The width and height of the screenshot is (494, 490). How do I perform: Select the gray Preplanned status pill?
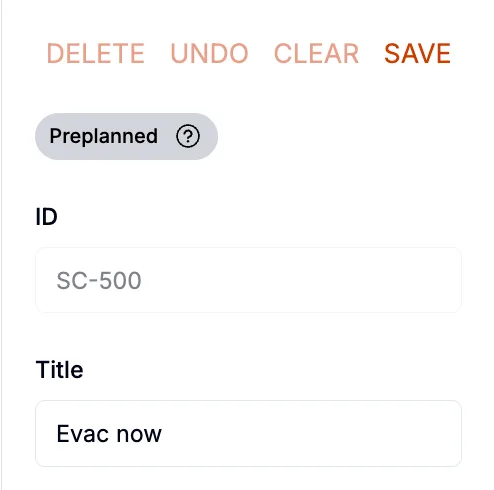click(x=126, y=136)
